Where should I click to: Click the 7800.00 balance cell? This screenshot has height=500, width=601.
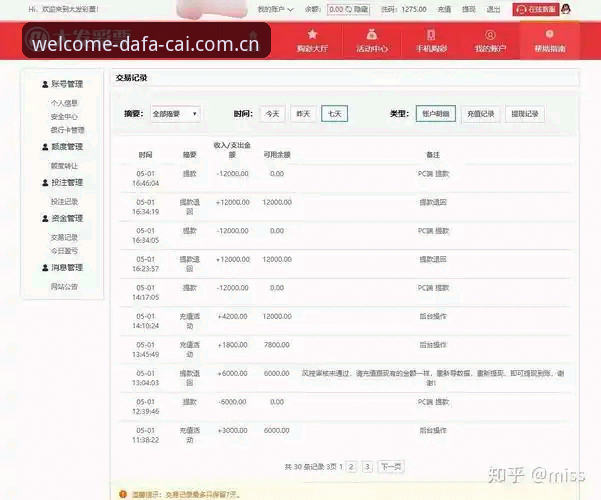click(x=277, y=345)
